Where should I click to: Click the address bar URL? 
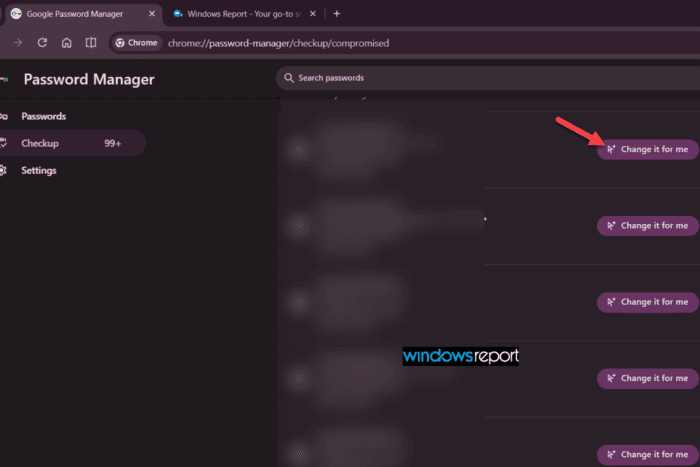click(278, 43)
